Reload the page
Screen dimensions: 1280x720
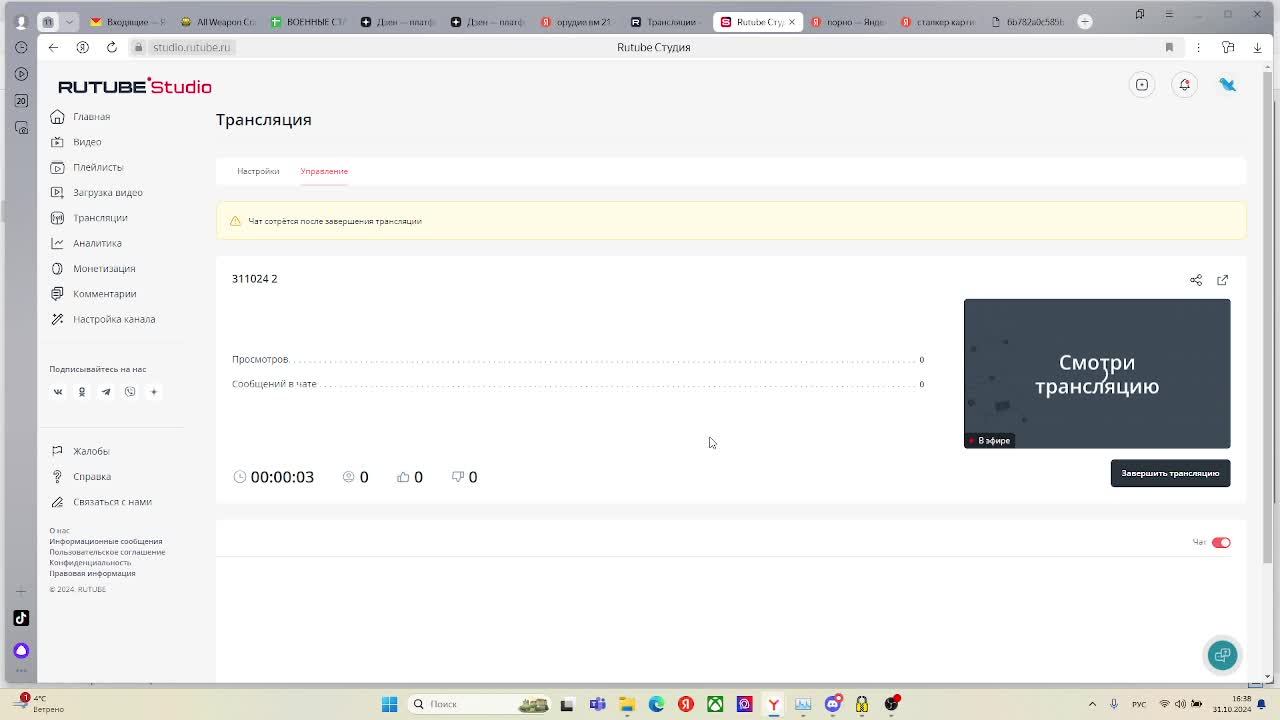pos(111,47)
